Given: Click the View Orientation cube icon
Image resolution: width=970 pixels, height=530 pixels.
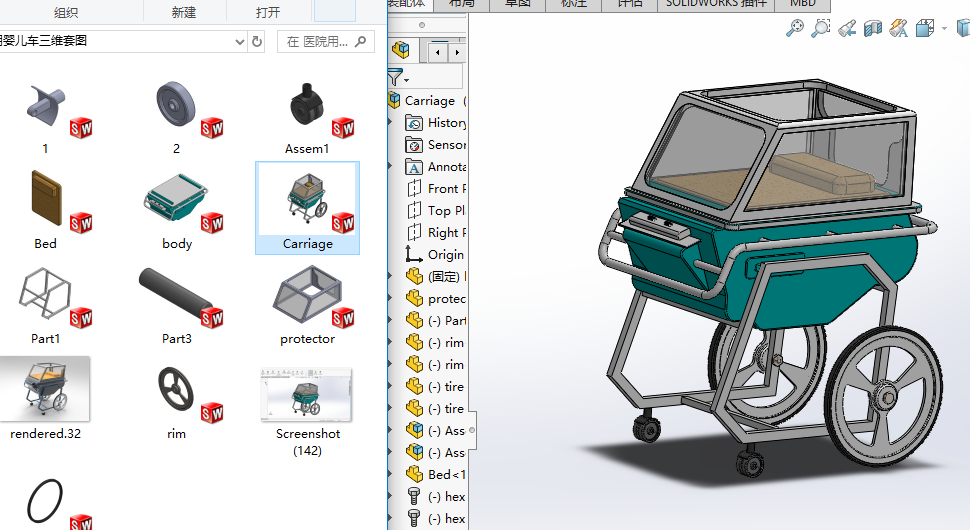Looking at the screenshot, I should point(925,28).
